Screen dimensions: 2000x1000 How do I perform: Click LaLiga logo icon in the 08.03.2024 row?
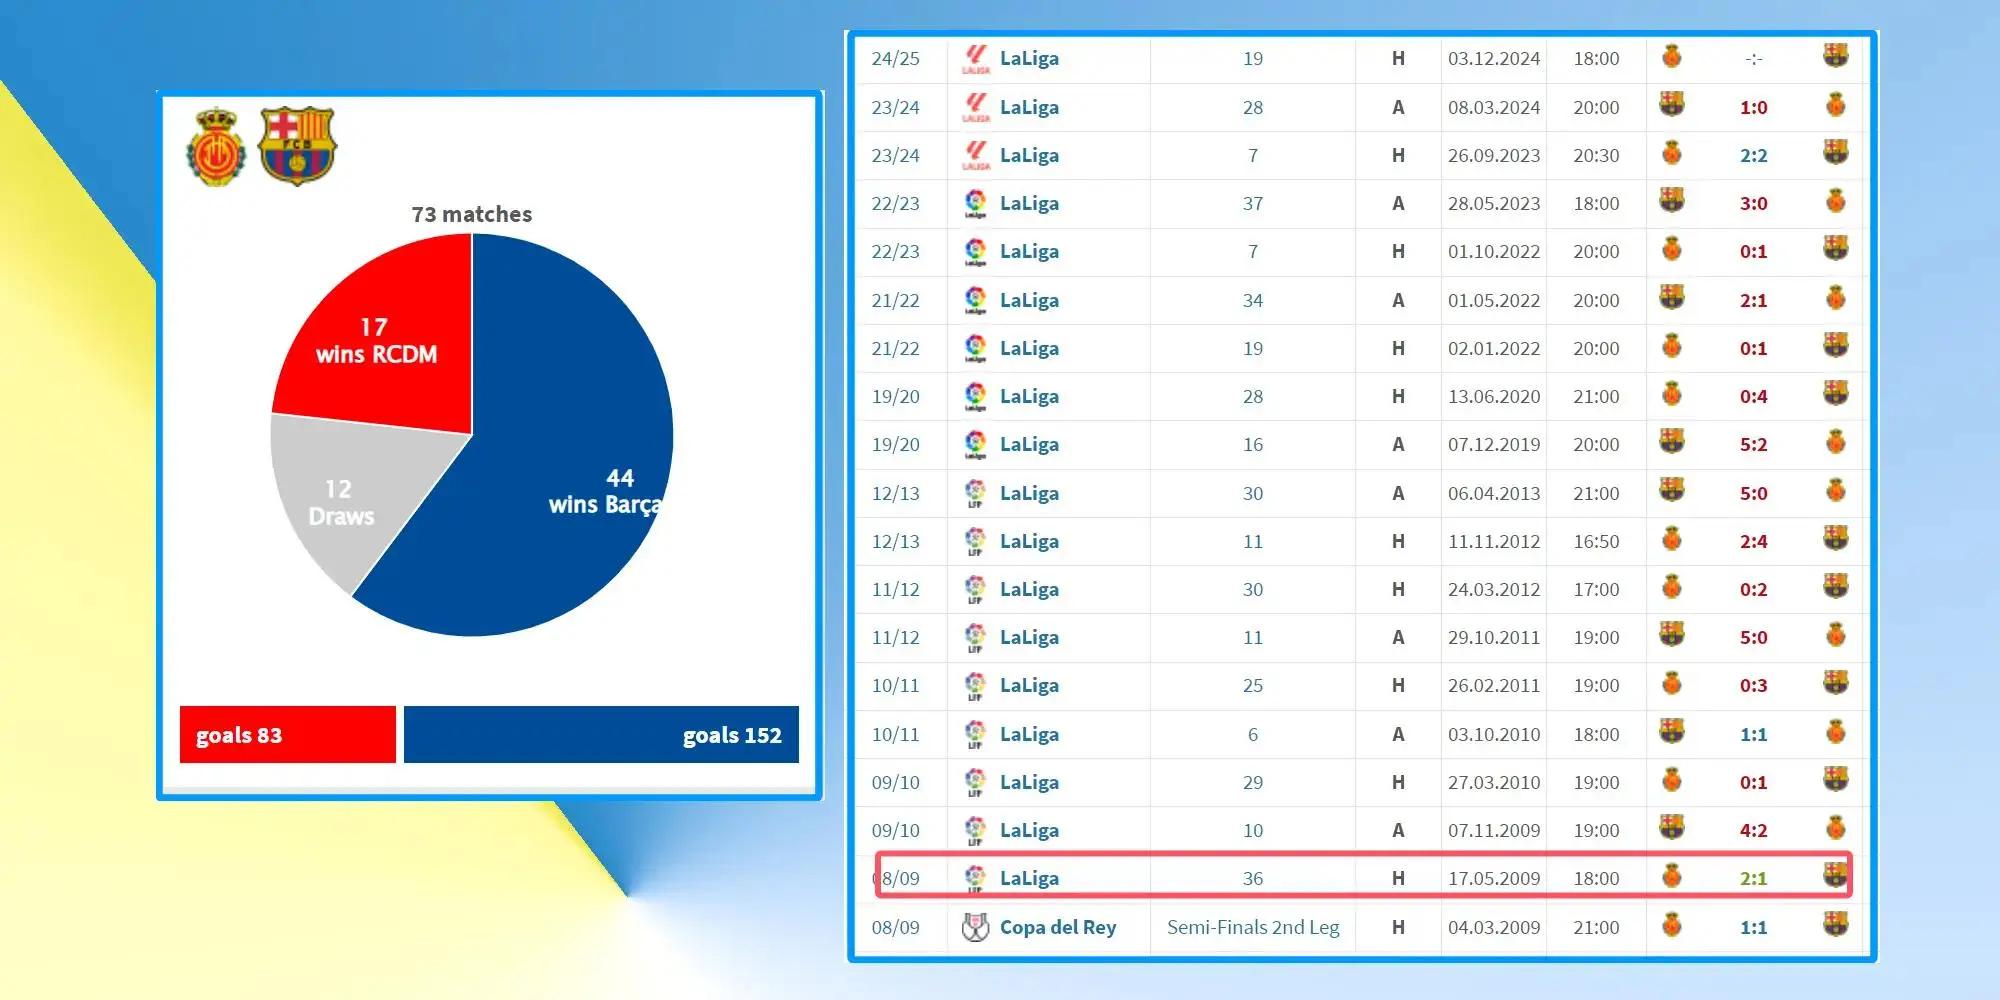976,107
